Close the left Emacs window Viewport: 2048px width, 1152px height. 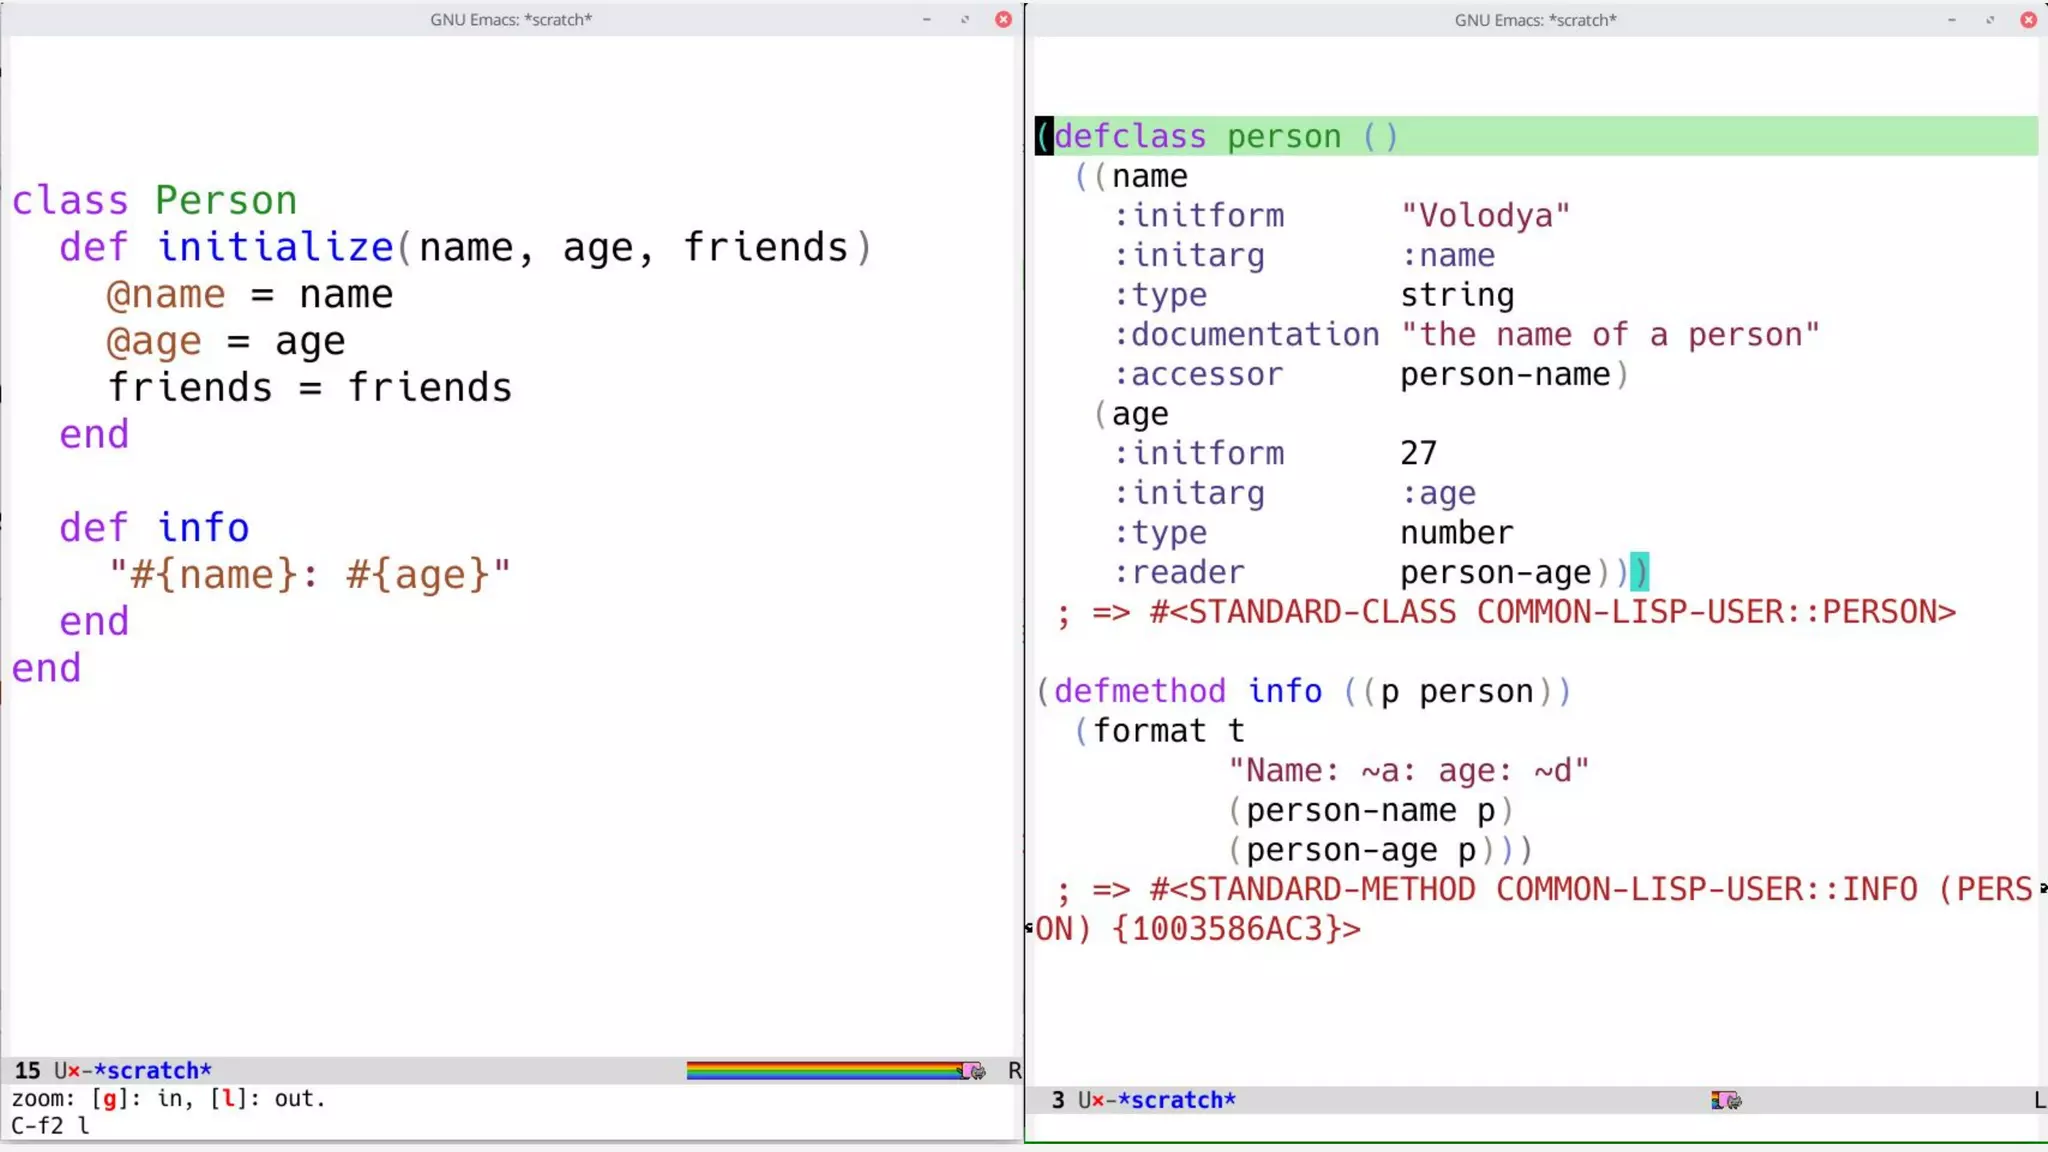pos(1003,20)
